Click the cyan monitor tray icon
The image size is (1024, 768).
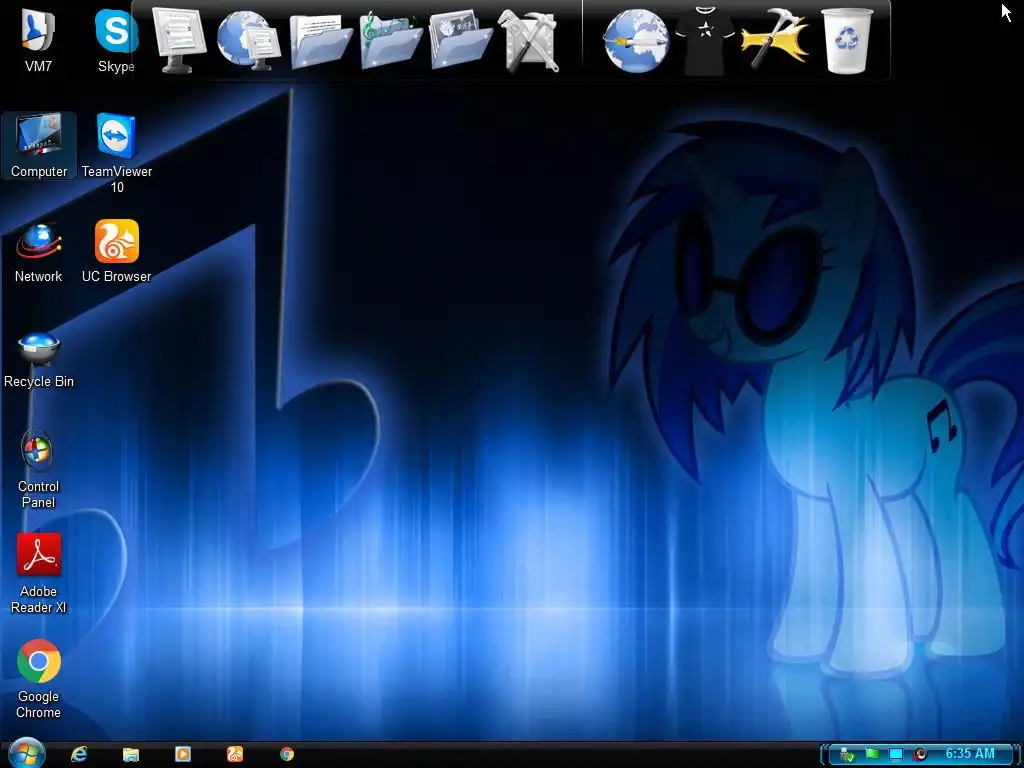click(896, 754)
